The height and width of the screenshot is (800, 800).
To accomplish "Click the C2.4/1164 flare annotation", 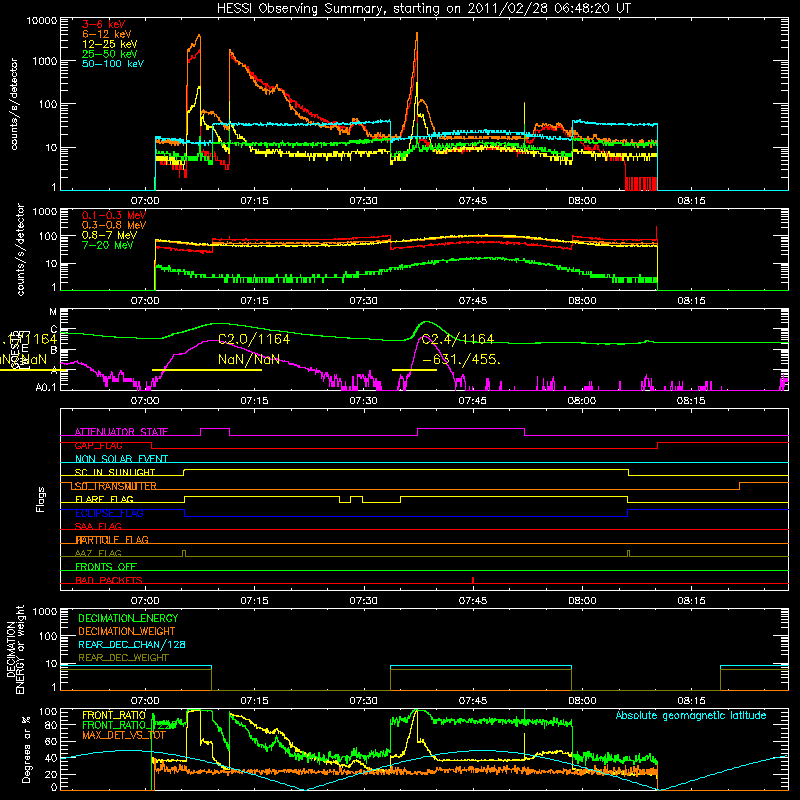I will 458,339.
